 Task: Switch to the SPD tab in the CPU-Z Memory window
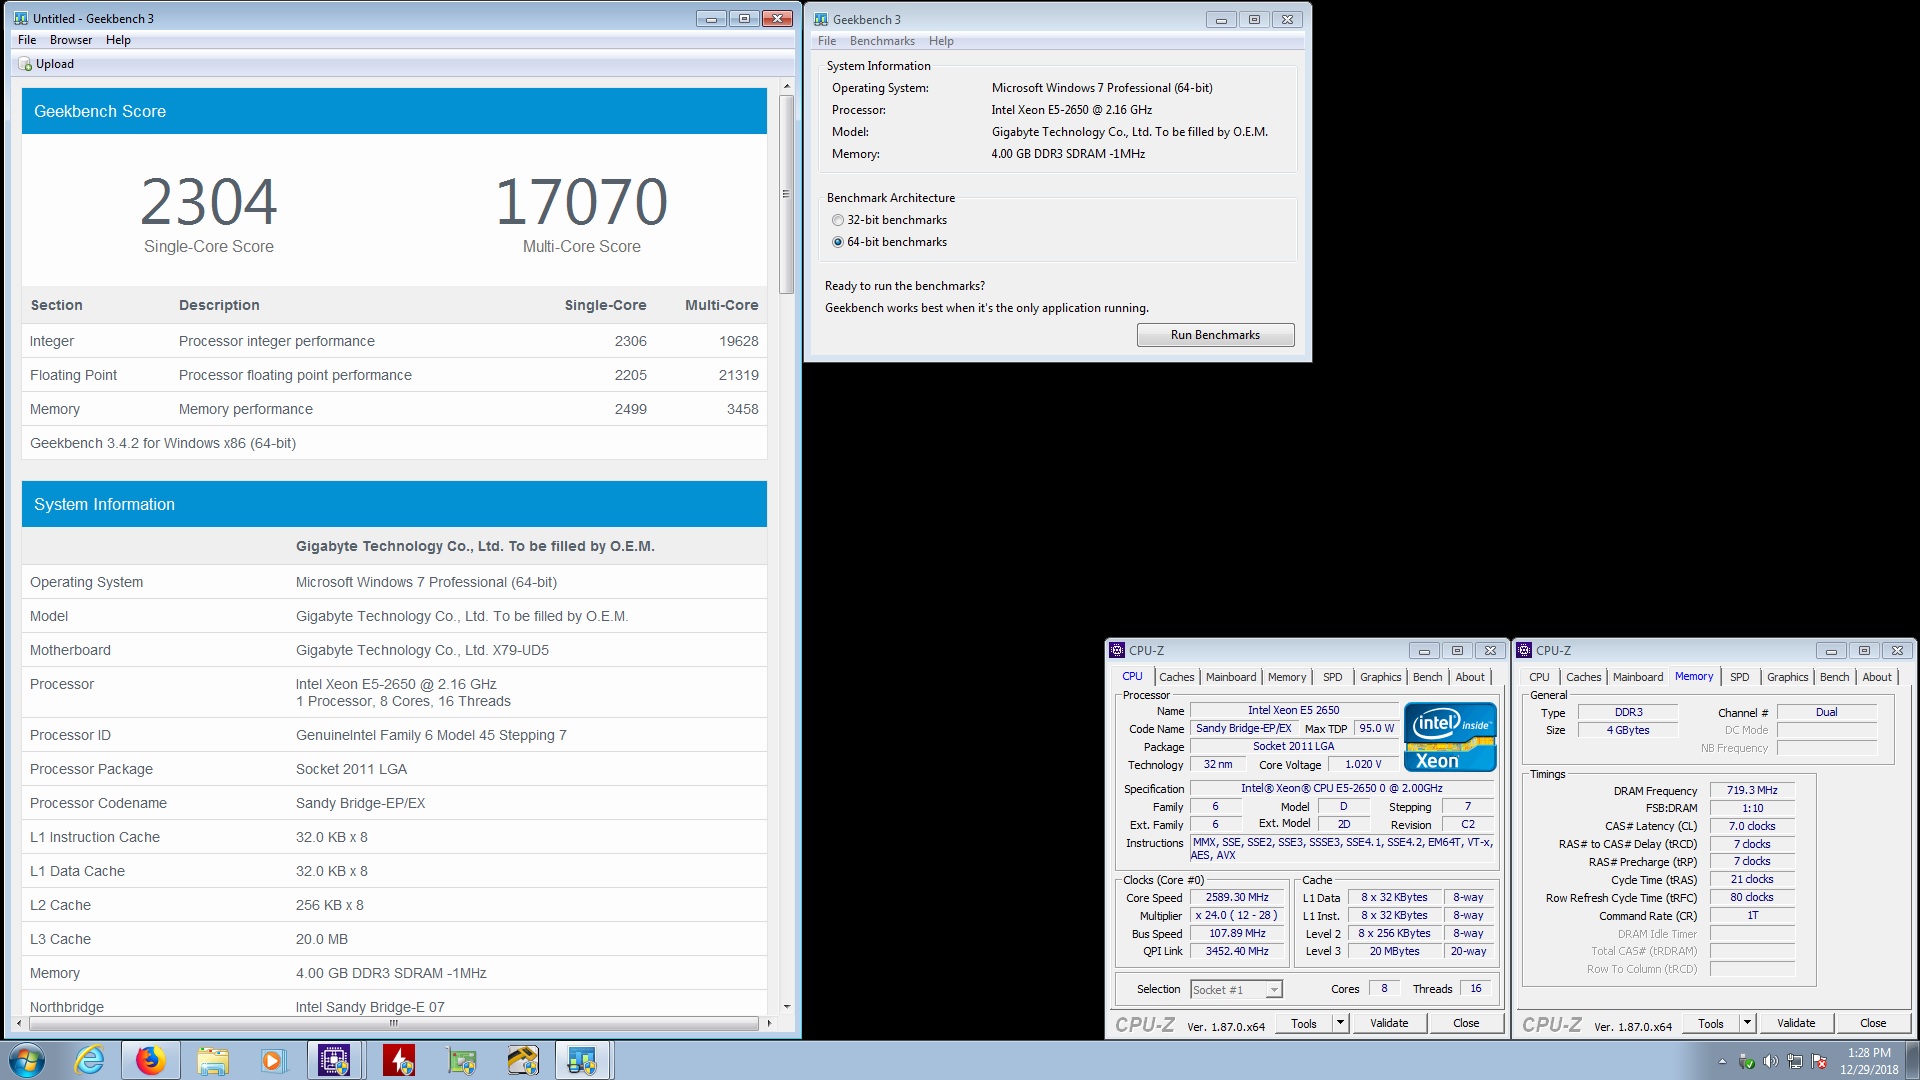(1740, 677)
